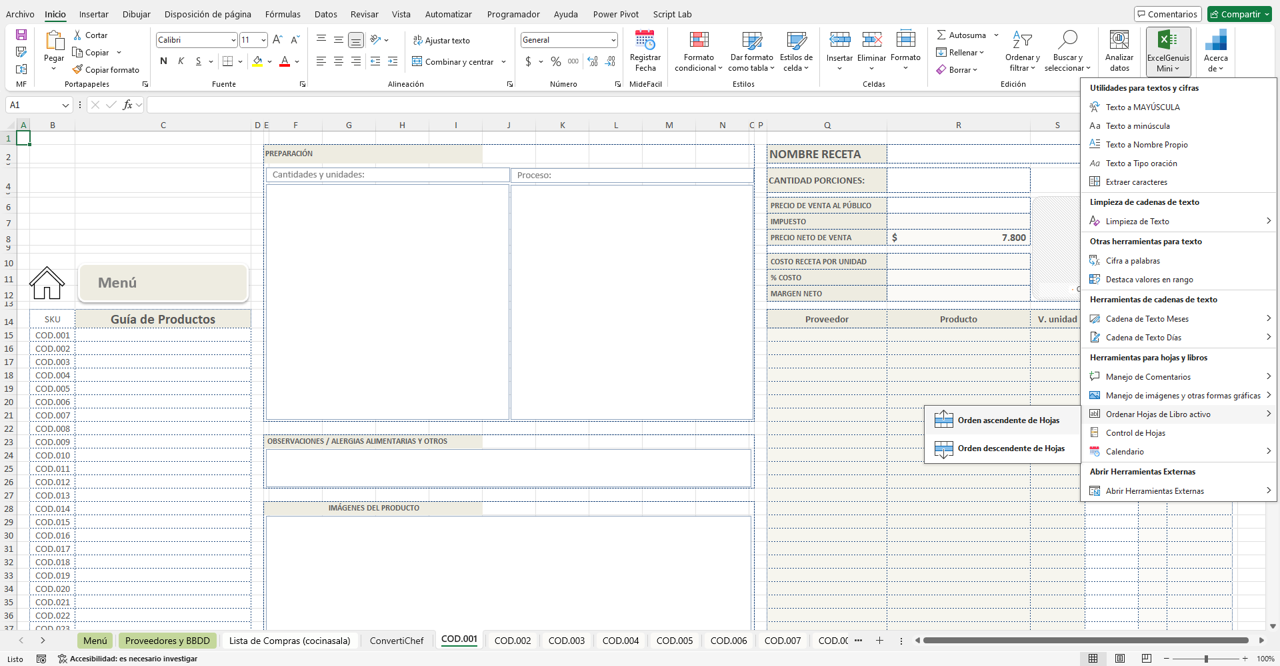Screen dimensions: 1280x666
Task: Click the Eliminar celdas icon
Action: click(872, 40)
